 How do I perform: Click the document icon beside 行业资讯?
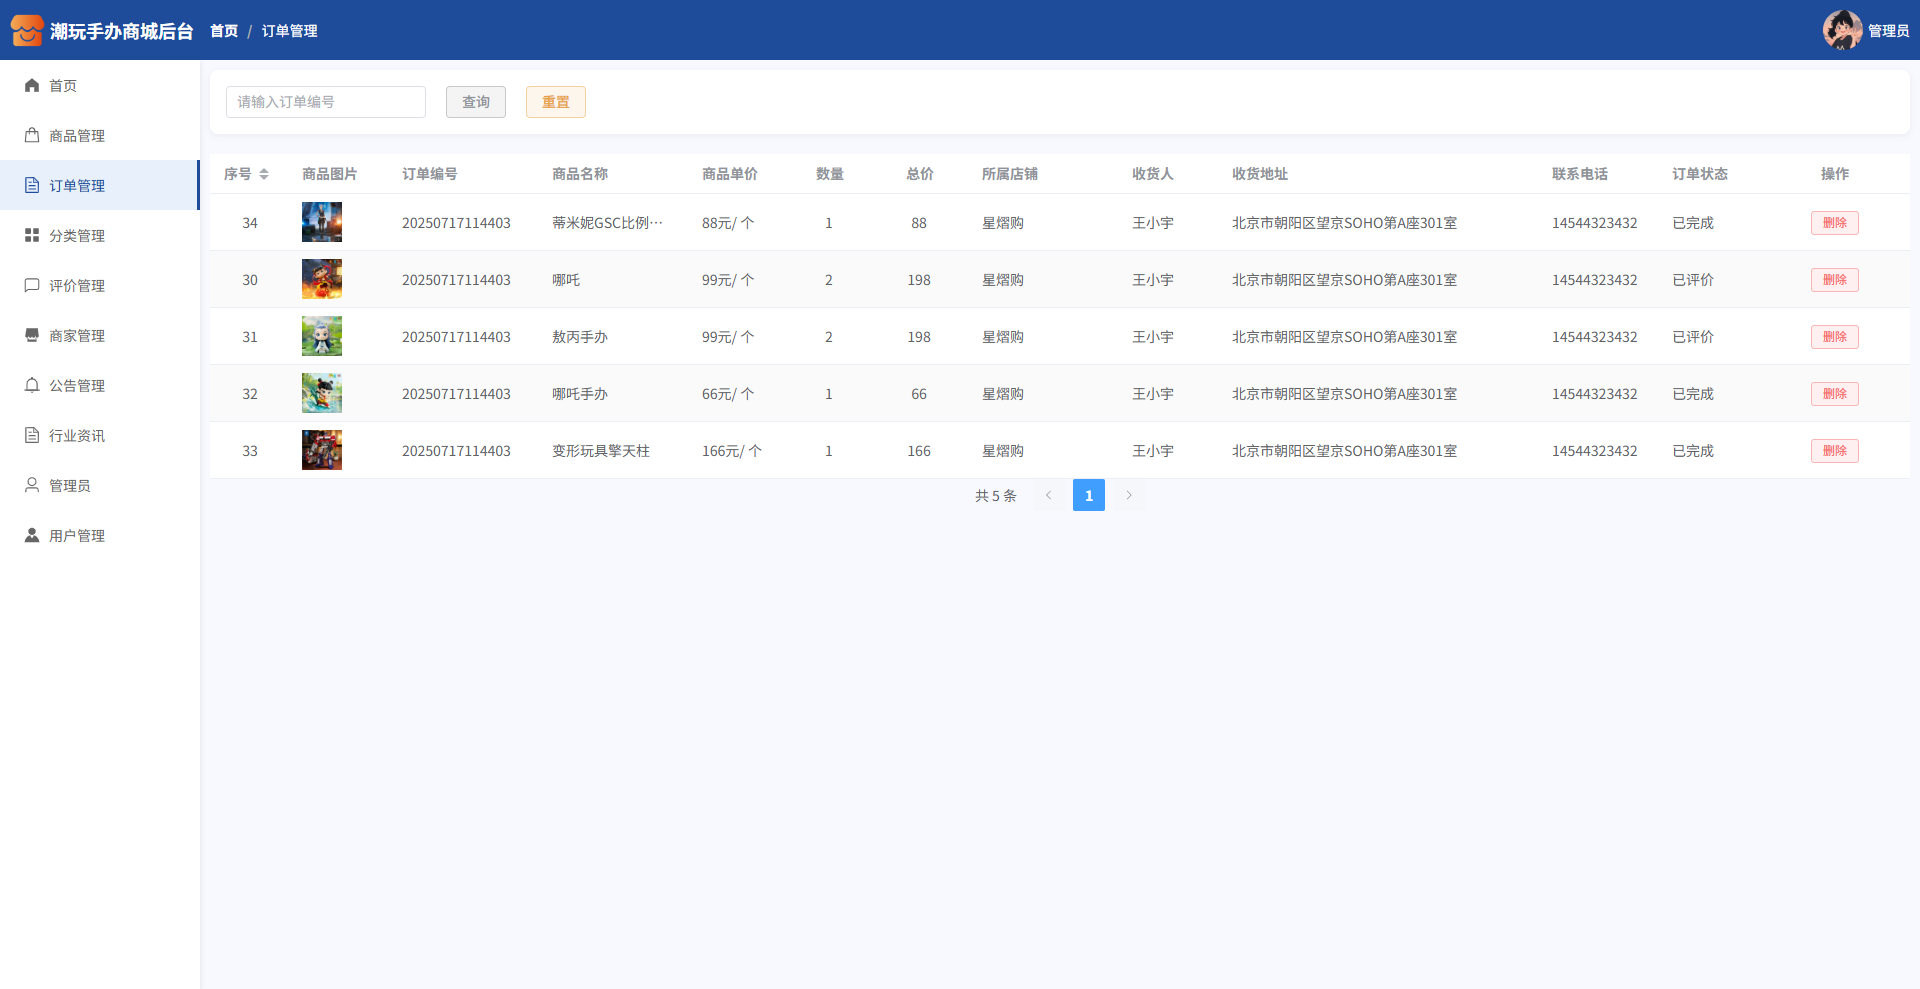click(32, 436)
